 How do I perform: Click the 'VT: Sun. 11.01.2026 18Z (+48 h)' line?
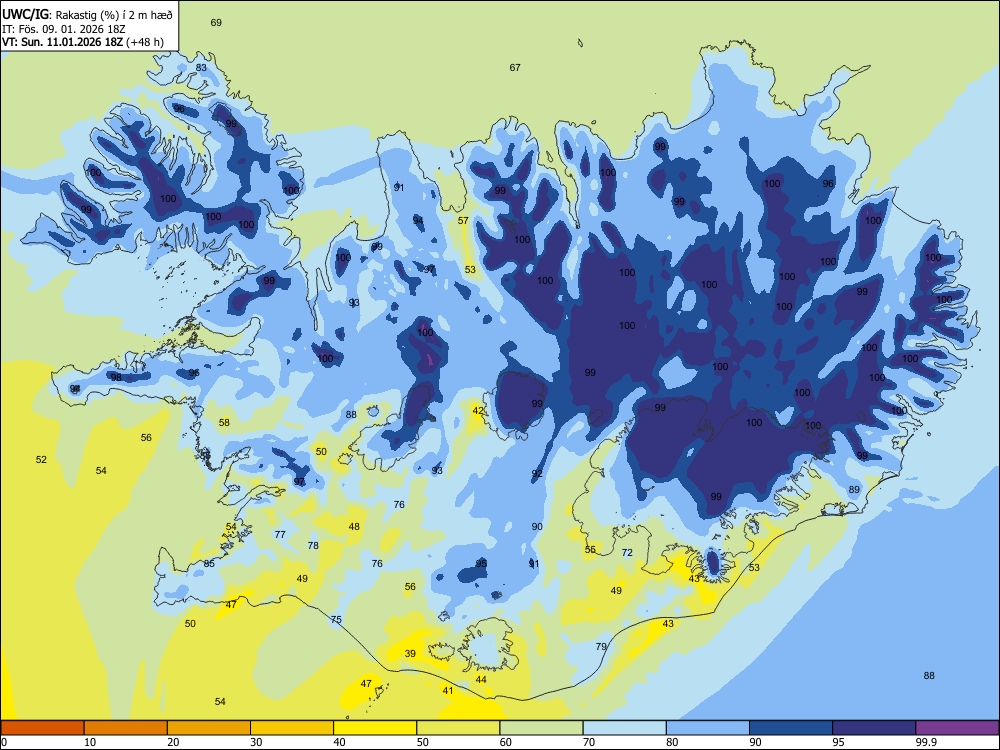coord(83,42)
